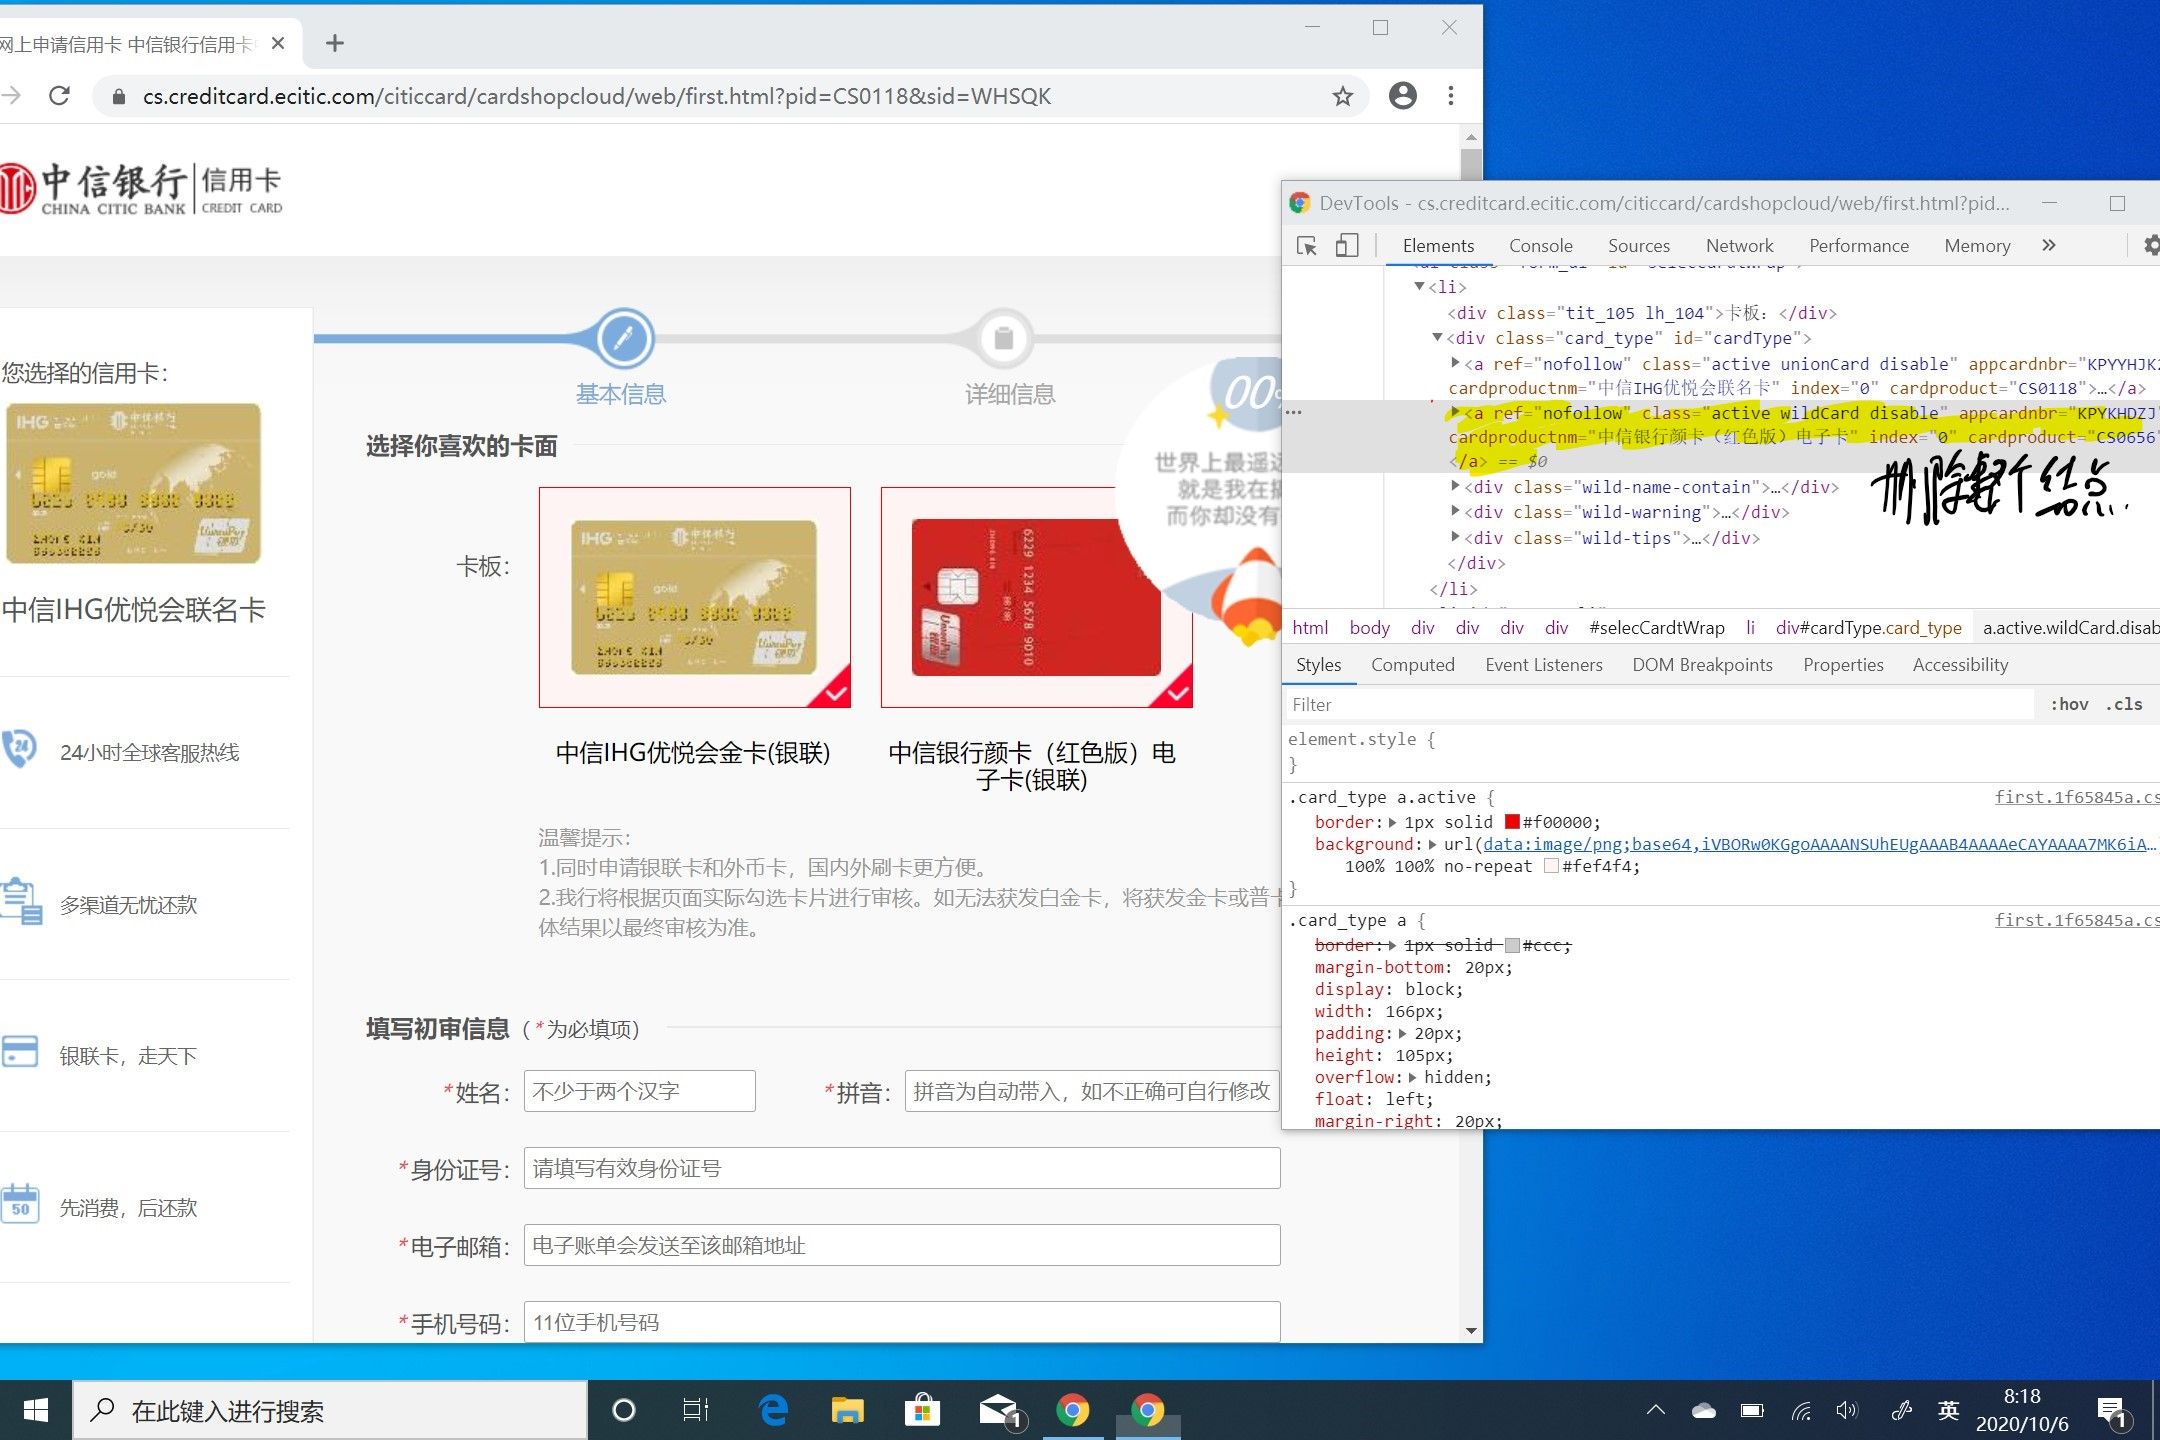
Task: Toggle :hov element state panel
Action: [x=2069, y=704]
